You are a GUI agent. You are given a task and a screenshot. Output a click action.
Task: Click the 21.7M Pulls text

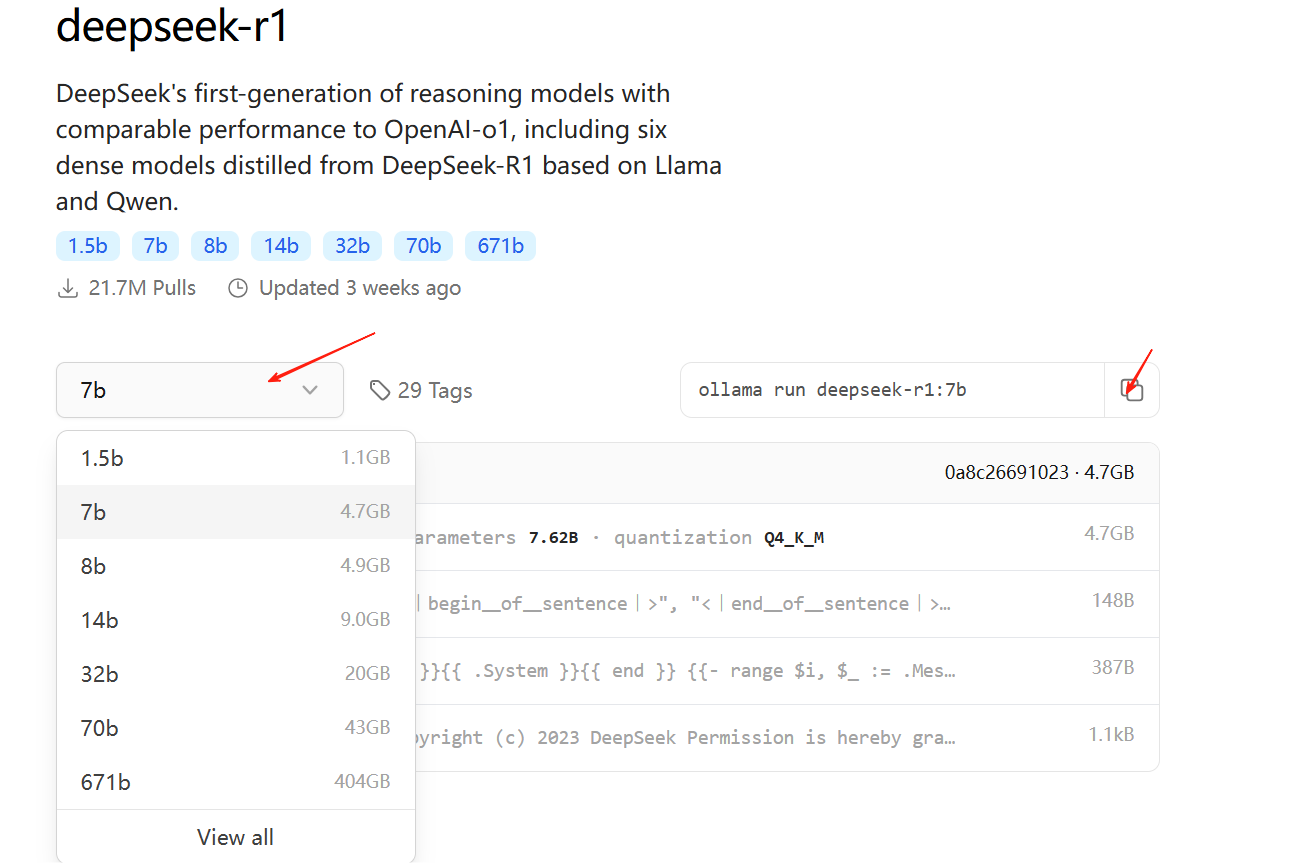pyautogui.click(x=142, y=288)
